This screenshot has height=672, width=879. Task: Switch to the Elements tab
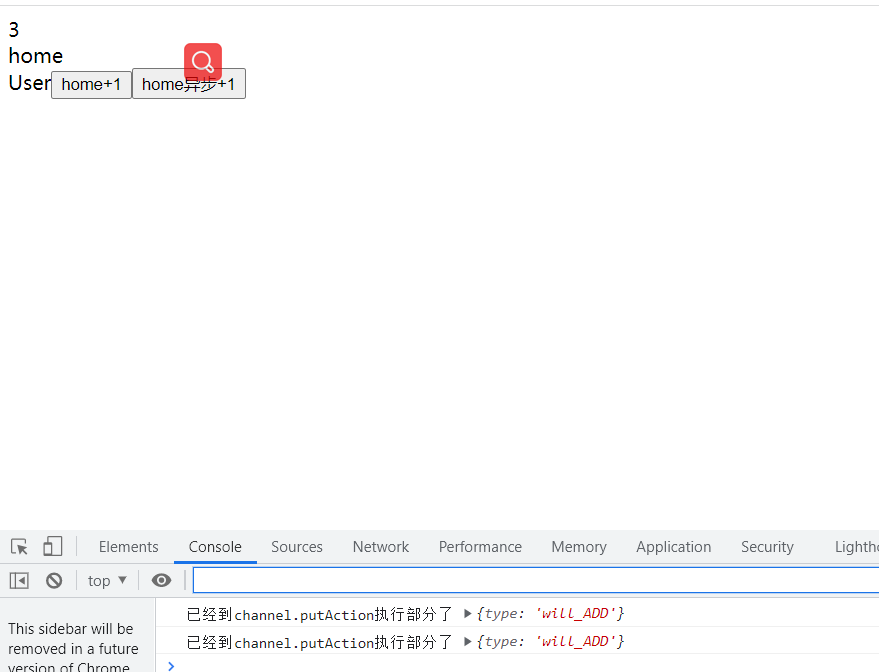click(x=128, y=546)
